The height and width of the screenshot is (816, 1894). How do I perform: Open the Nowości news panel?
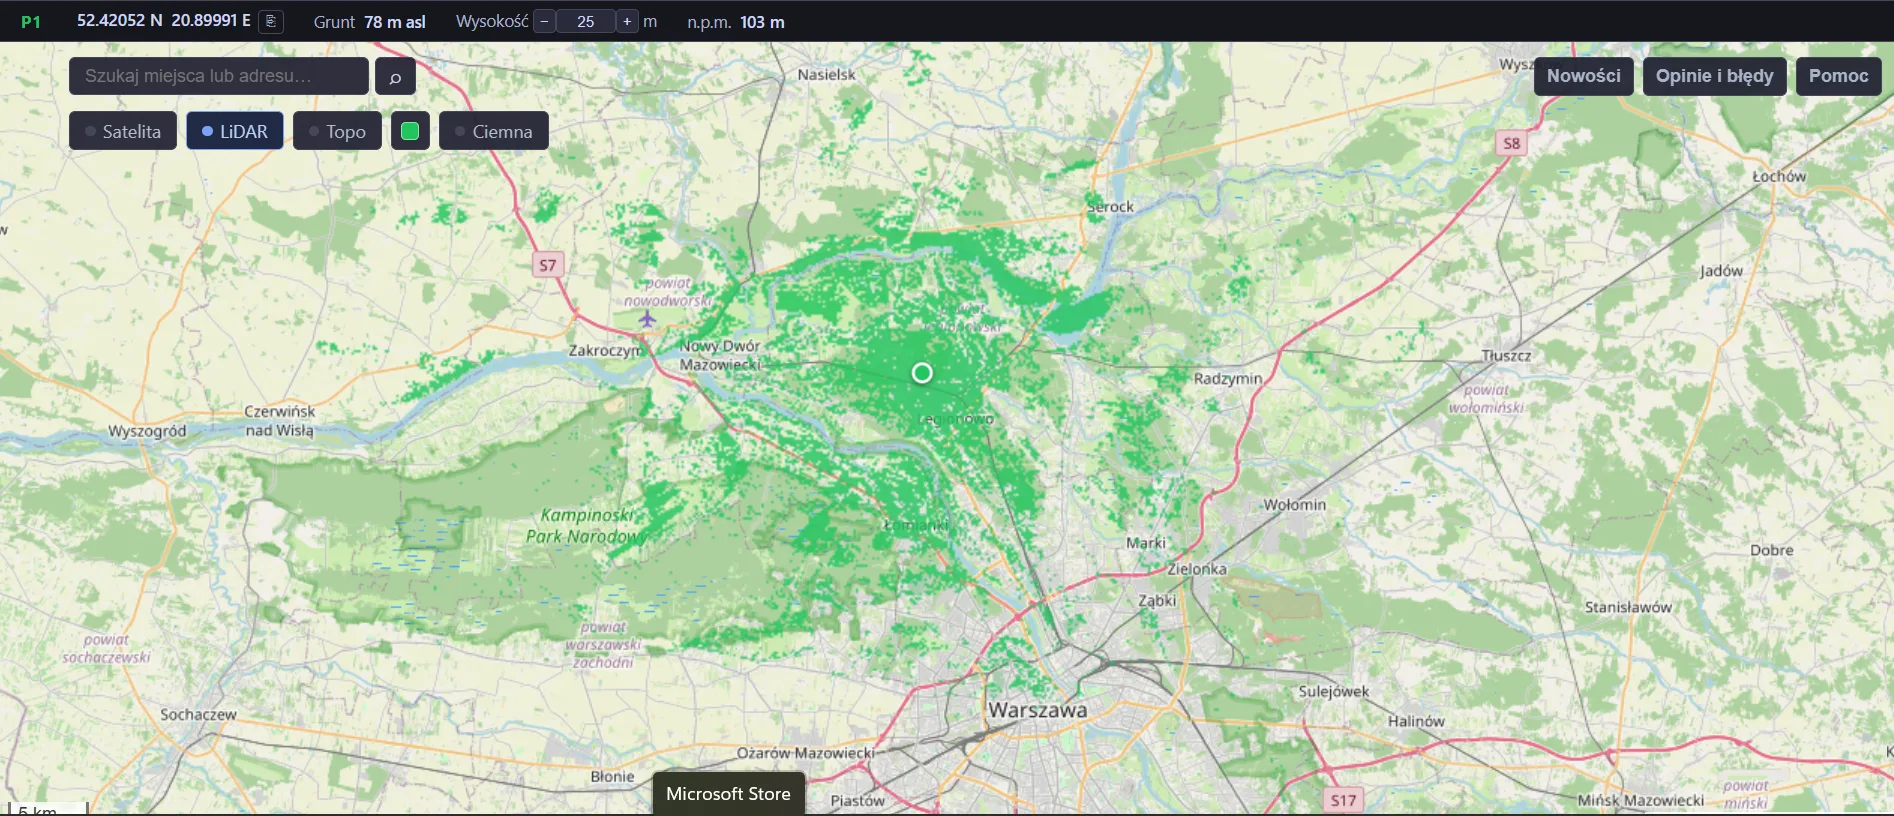click(1584, 76)
